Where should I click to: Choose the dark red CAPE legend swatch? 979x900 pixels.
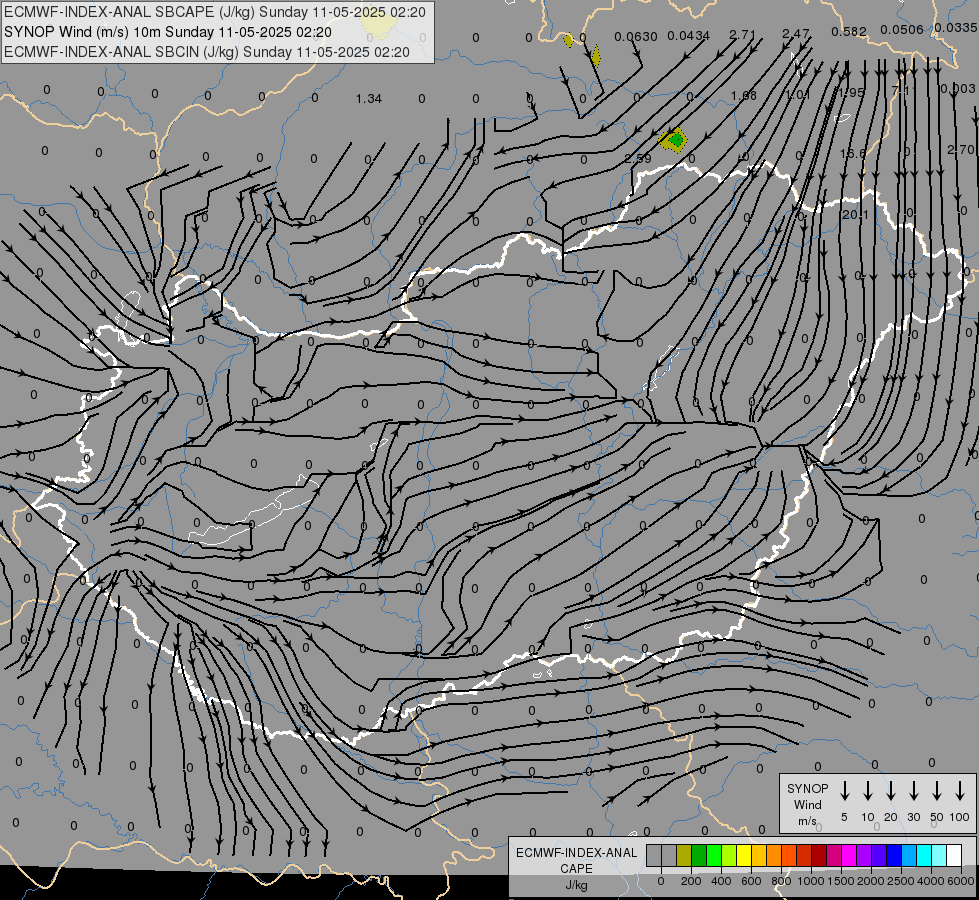coord(819,855)
